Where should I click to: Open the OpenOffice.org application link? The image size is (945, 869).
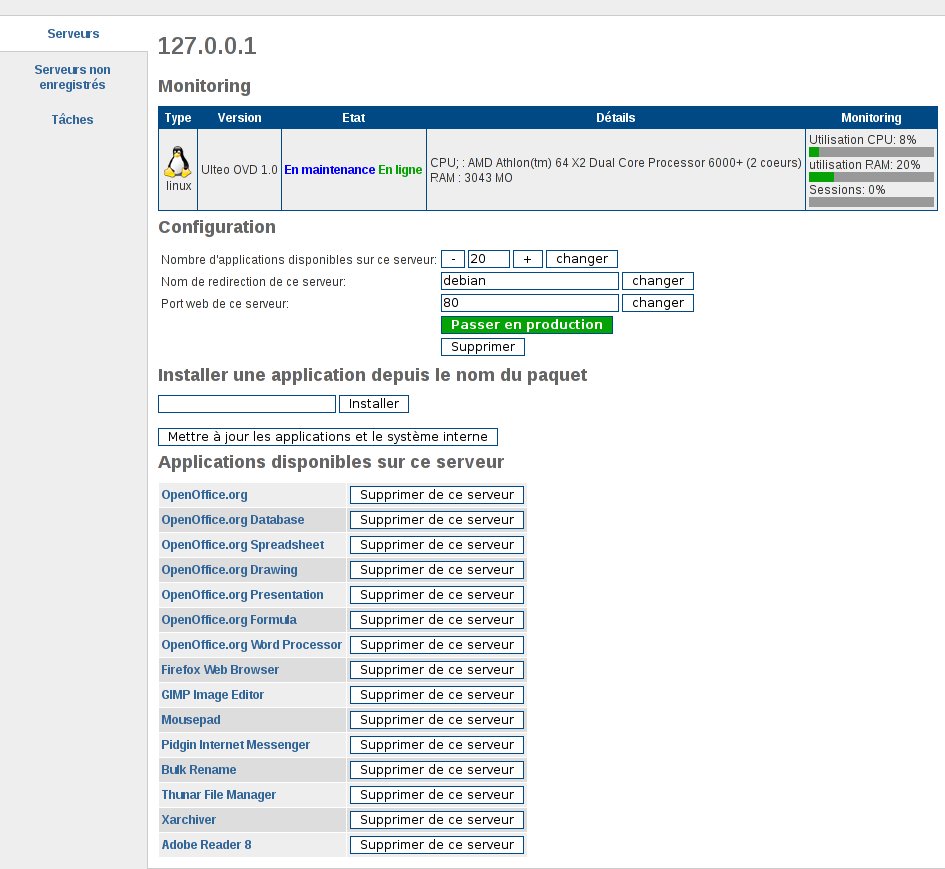204,495
